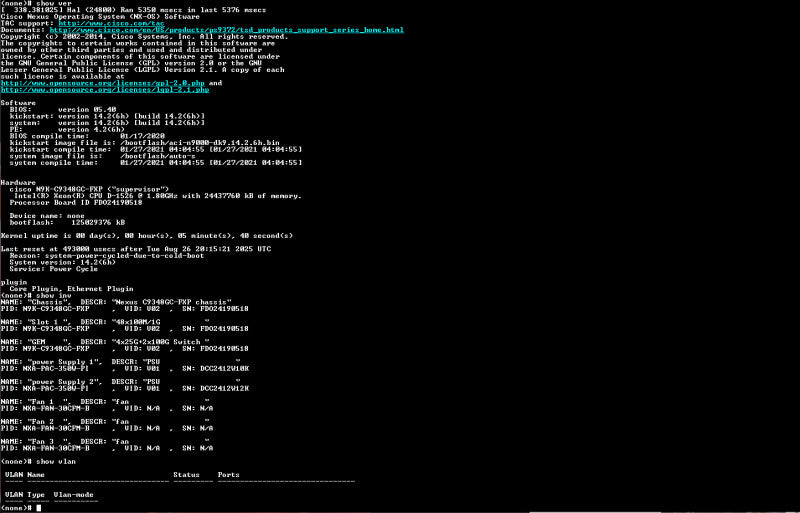
Task: Click the 'Hardware' section heading
Action: [x=18, y=183]
